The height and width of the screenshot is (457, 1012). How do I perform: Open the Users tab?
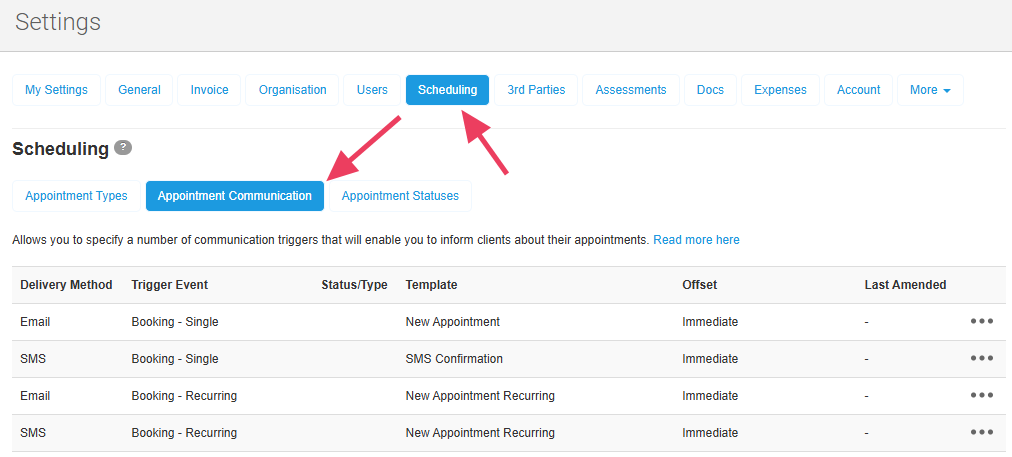[372, 90]
